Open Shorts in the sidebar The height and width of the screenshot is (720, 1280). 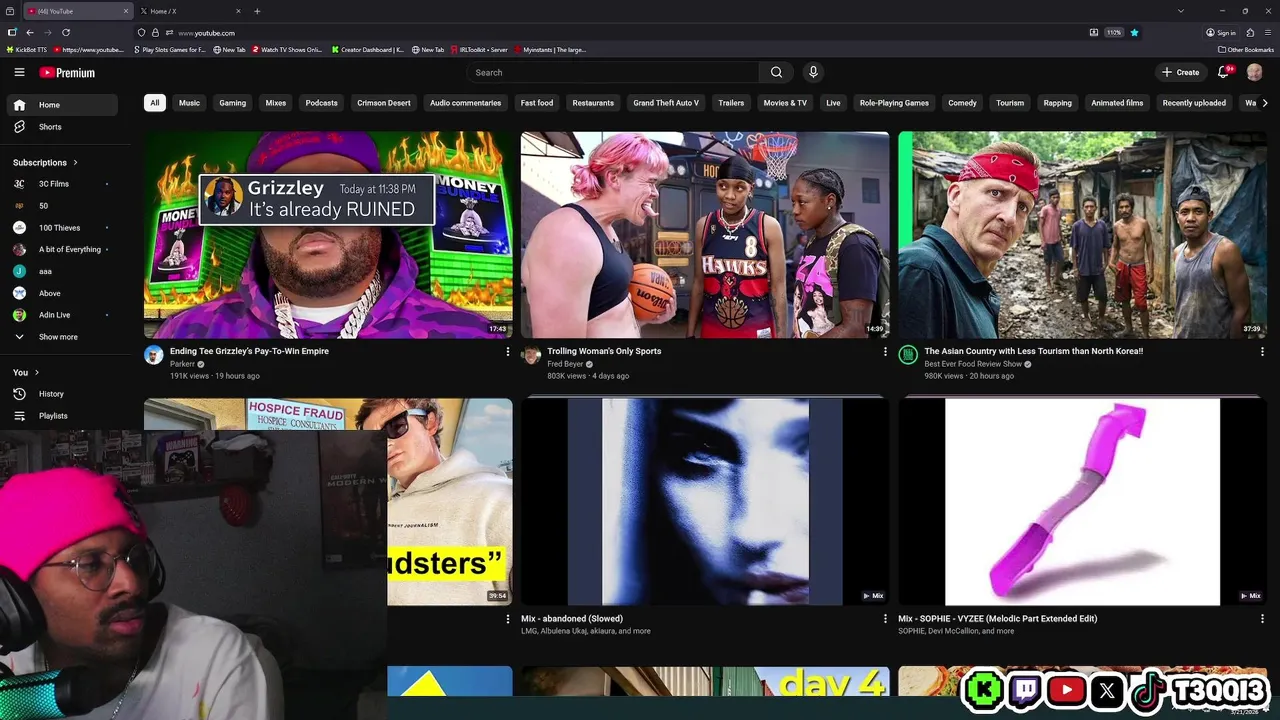(x=62, y=127)
